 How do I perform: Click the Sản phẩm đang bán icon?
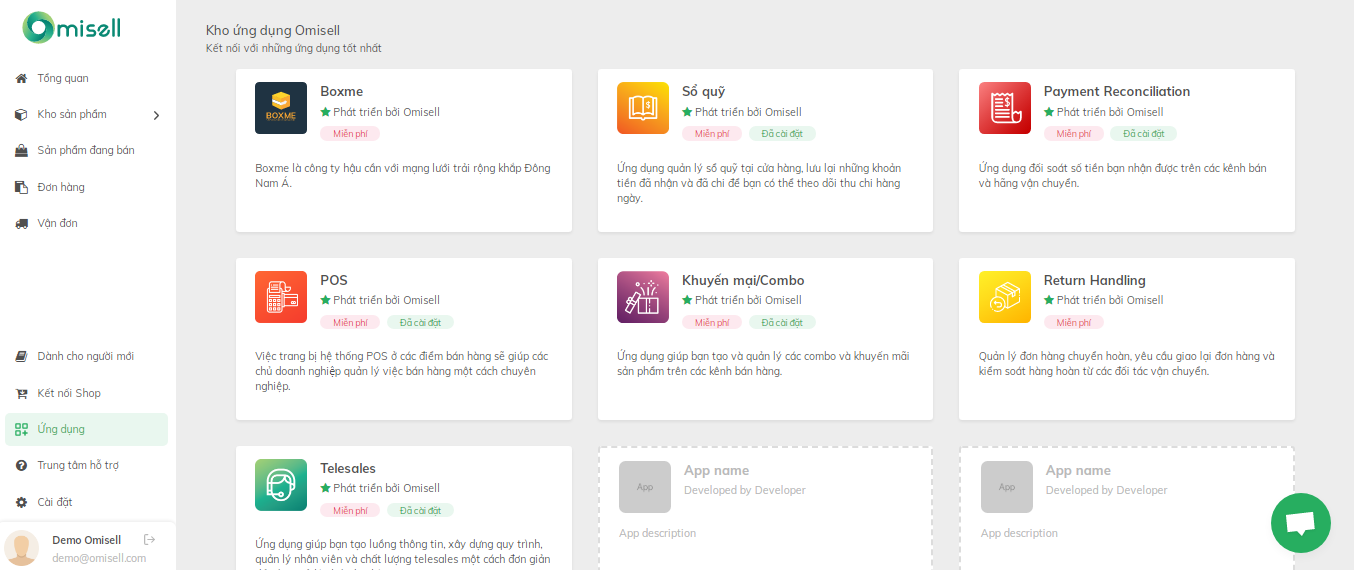click(x=21, y=151)
